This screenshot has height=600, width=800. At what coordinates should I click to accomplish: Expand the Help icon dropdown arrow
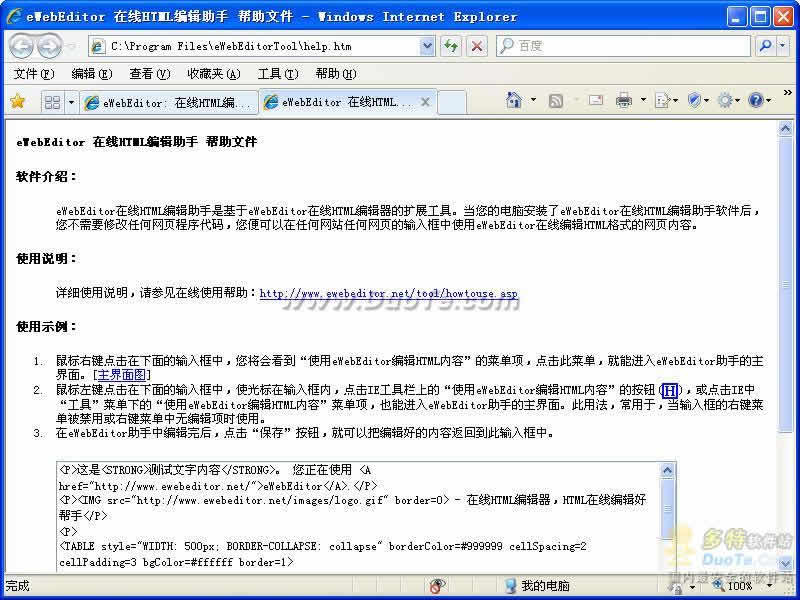click(768, 100)
